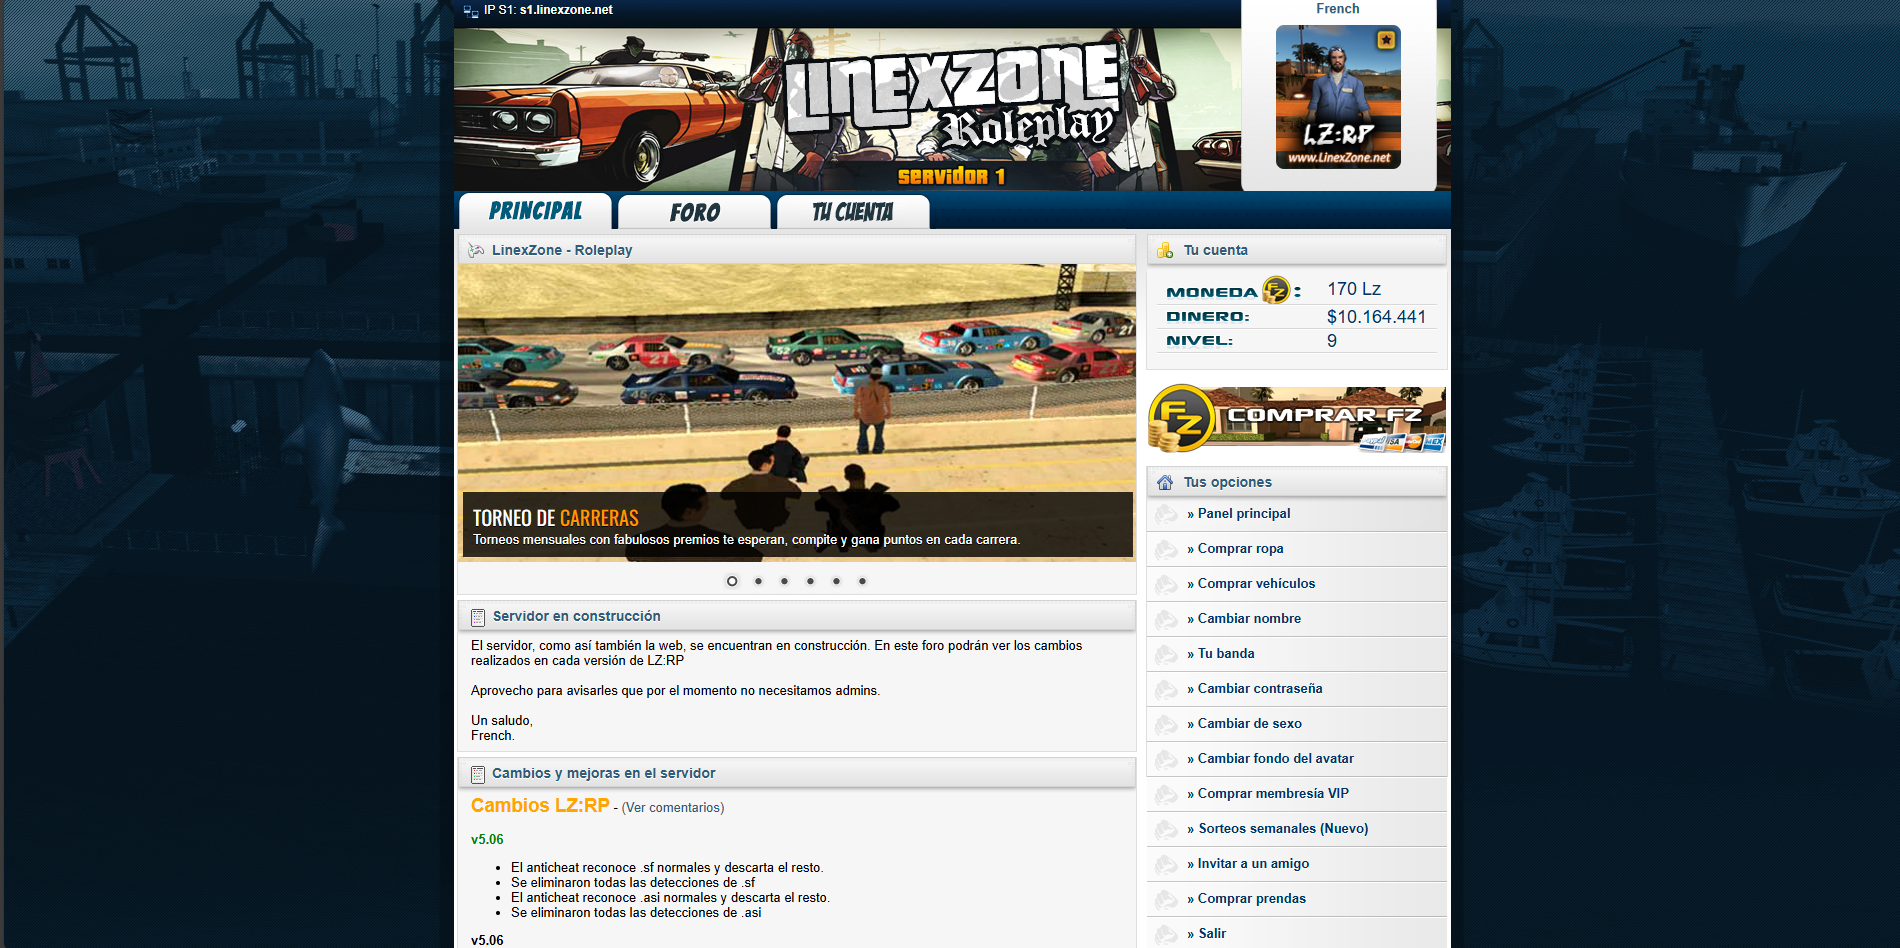The image size is (1900, 948).
Task: Click the notepad icon beside Servidor en construcción
Action: click(x=478, y=617)
